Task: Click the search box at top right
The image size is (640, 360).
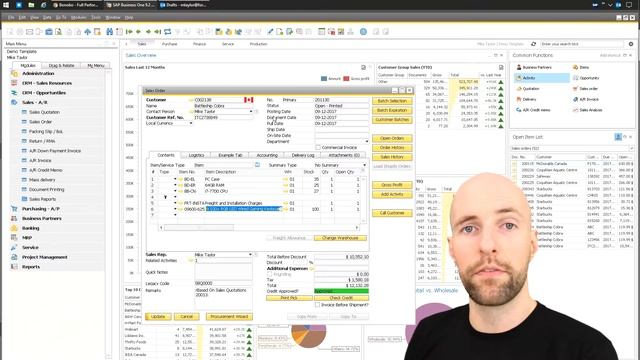Action: click(582, 44)
